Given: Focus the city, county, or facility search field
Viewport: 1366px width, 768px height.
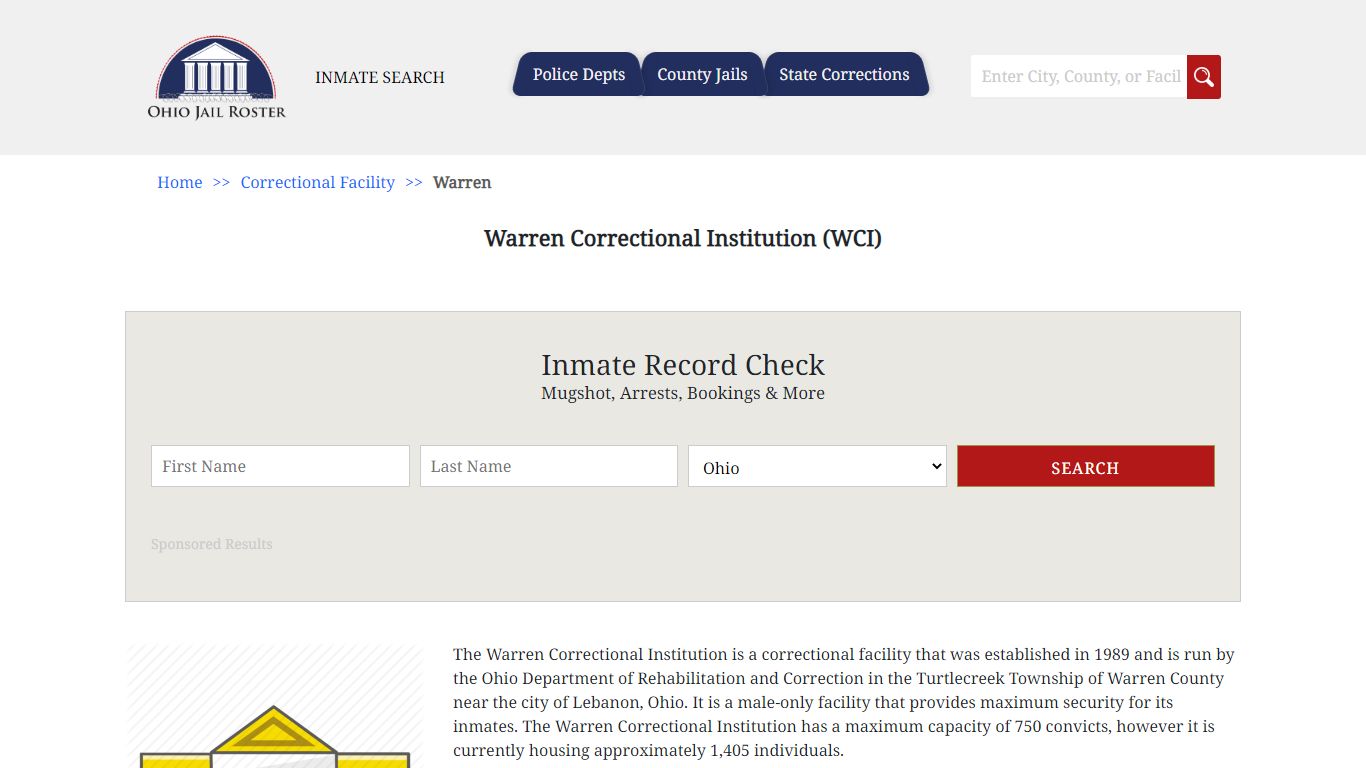Looking at the screenshot, I should click(x=1079, y=76).
